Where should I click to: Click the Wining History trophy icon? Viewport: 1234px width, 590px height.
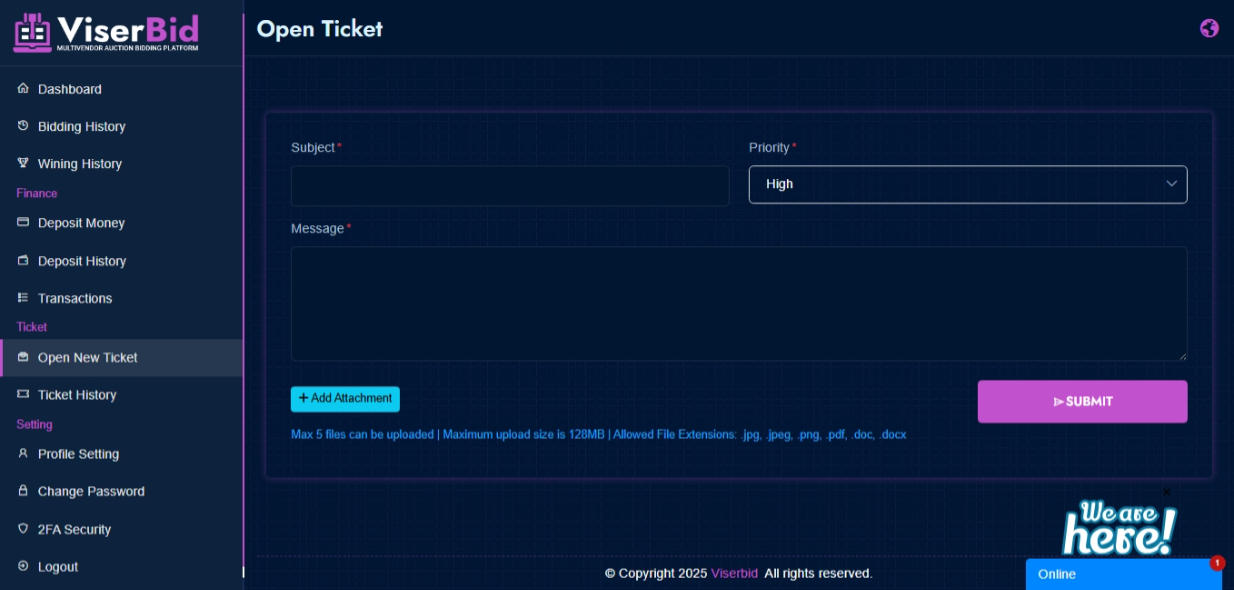pos(23,163)
